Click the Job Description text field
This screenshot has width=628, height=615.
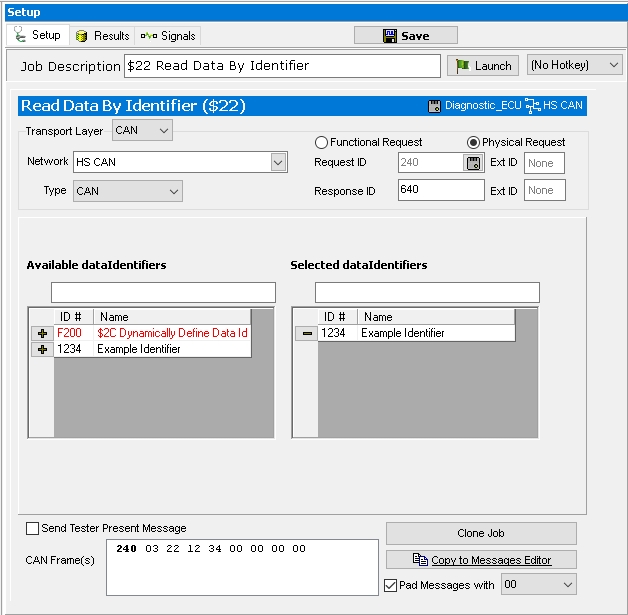pos(282,66)
